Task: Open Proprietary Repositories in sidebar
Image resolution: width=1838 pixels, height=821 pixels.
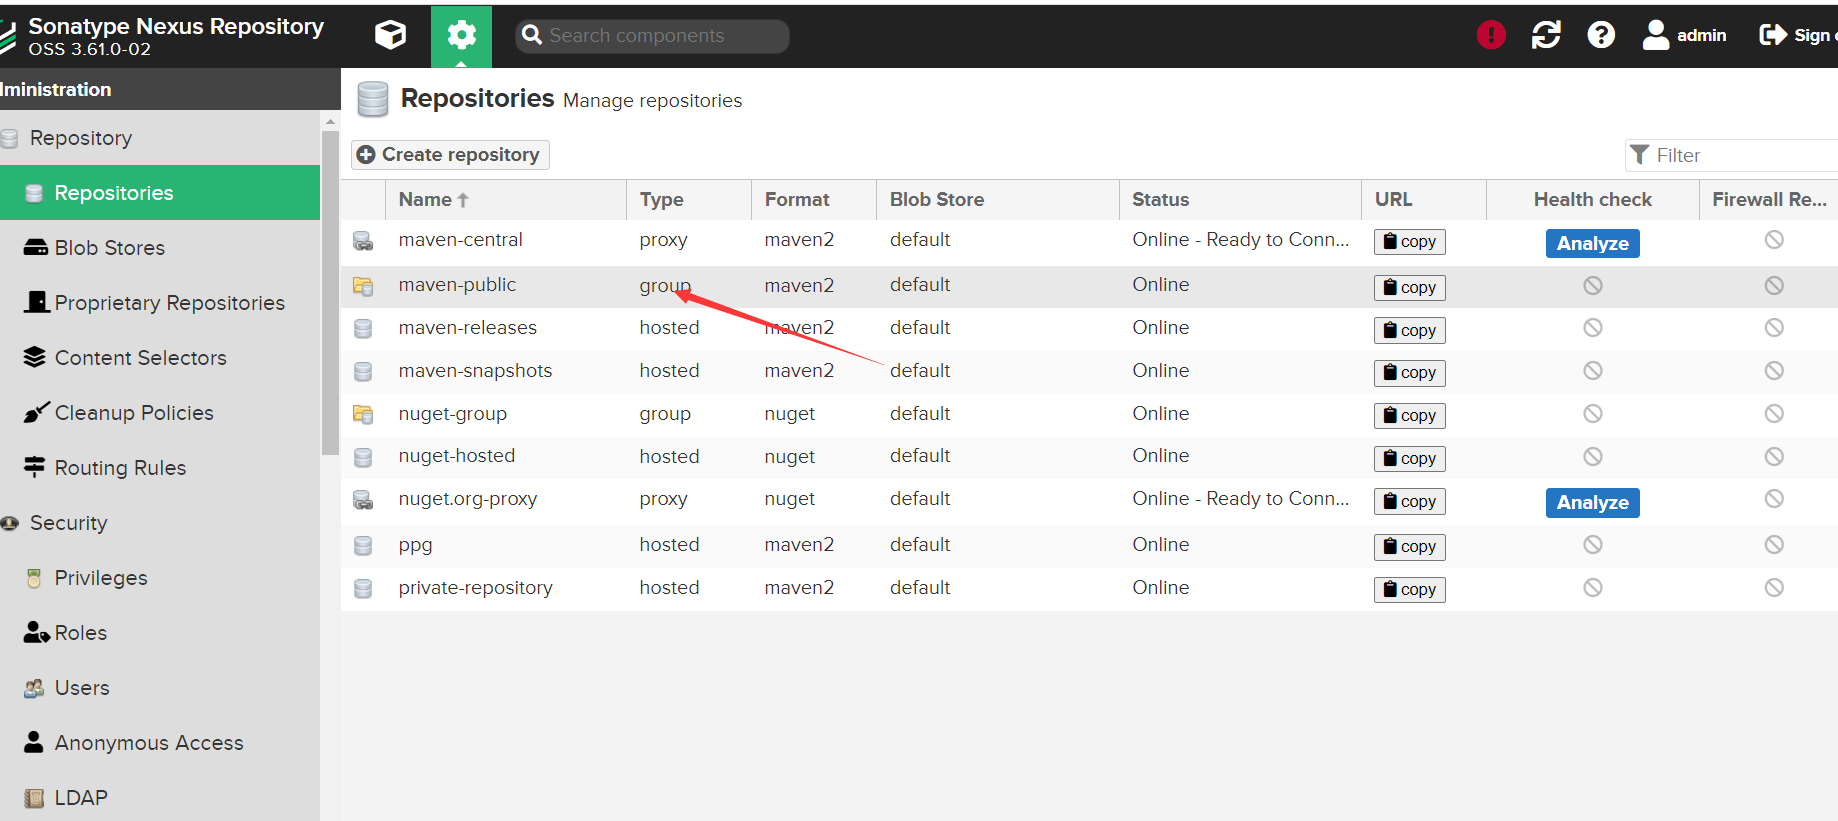Action: click(x=160, y=303)
